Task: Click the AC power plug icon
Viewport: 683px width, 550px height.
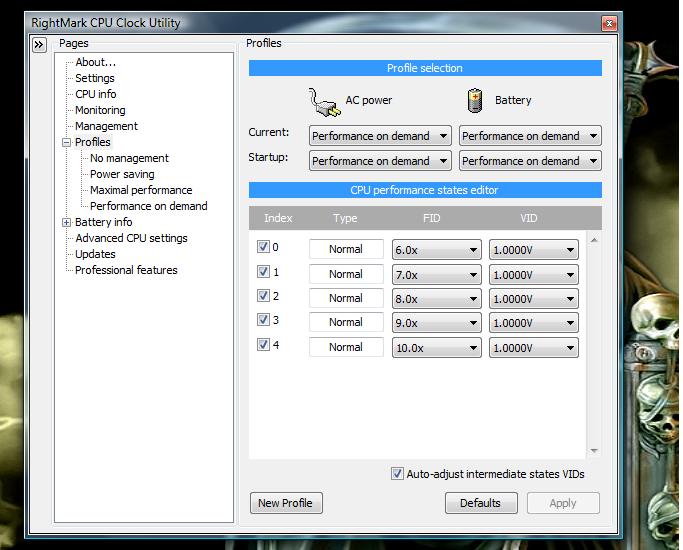Action: pyautogui.click(x=325, y=103)
